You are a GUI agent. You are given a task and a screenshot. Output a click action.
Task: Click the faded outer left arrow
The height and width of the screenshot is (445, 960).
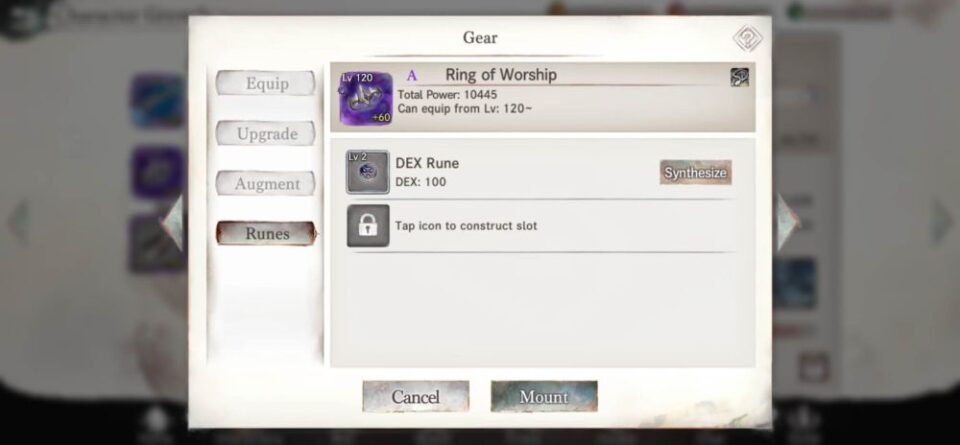(x=18, y=222)
